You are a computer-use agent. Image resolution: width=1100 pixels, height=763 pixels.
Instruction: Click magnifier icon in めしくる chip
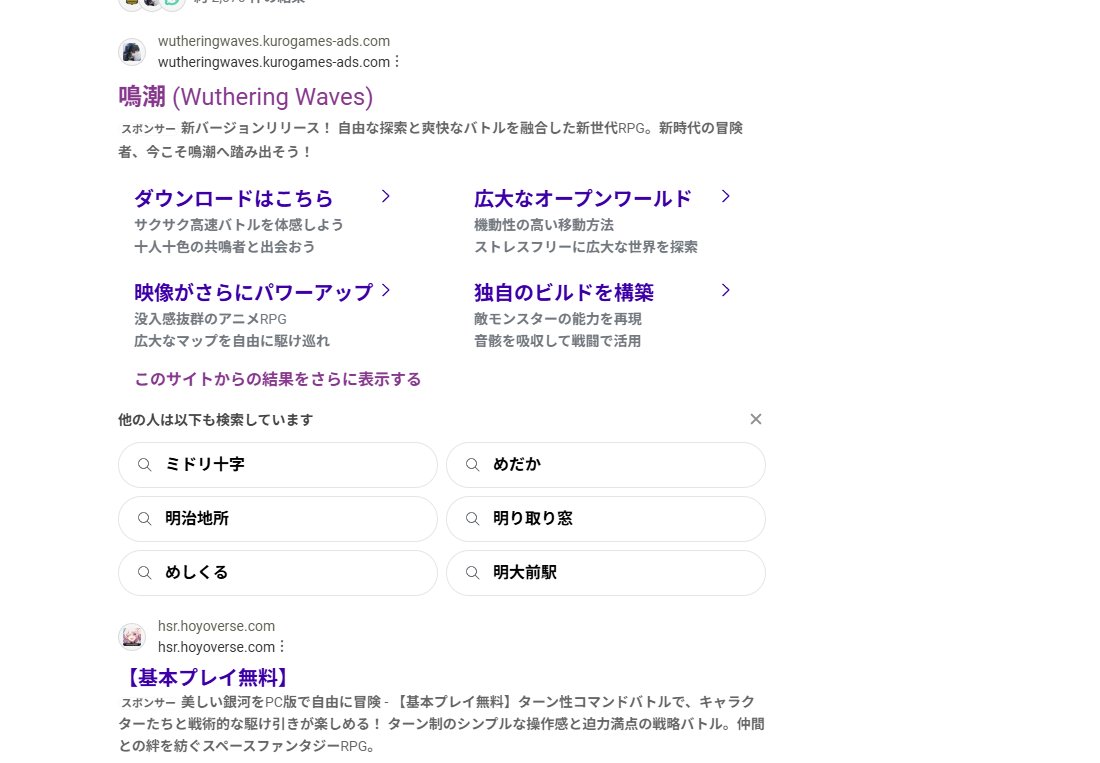pos(145,573)
